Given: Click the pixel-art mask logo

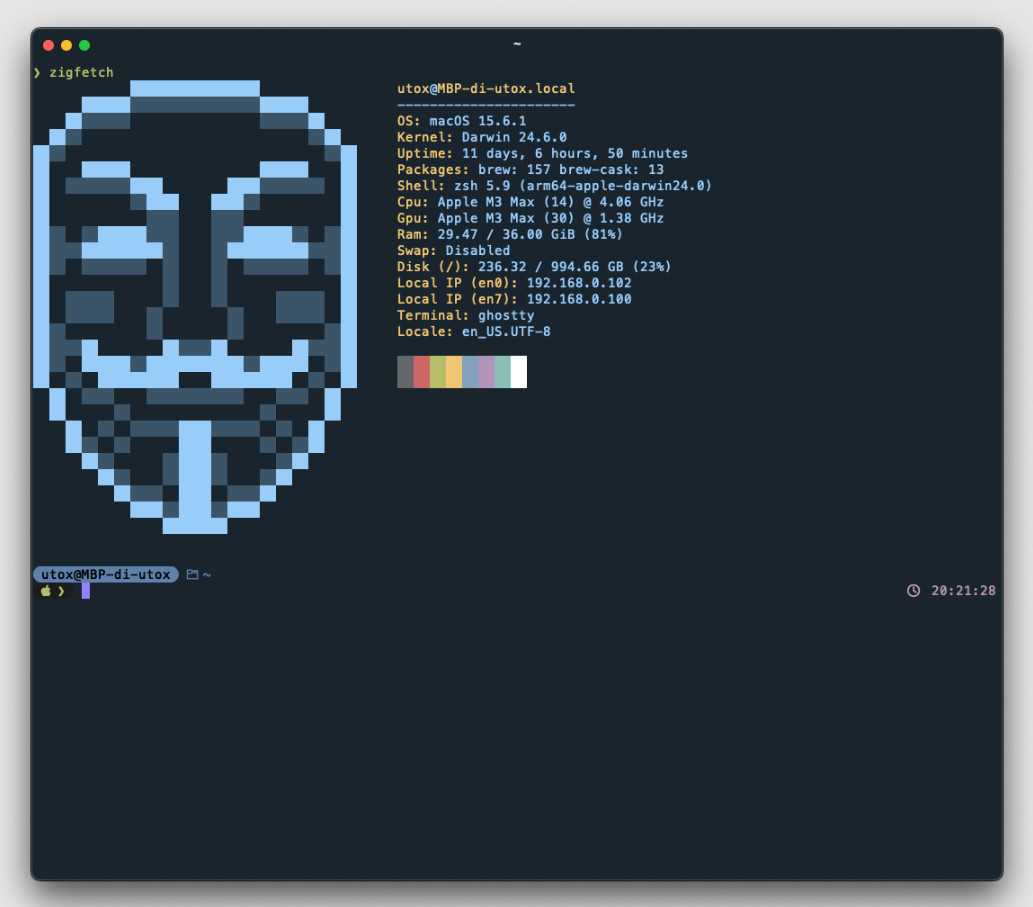Looking at the screenshot, I should (x=195, y=307).
